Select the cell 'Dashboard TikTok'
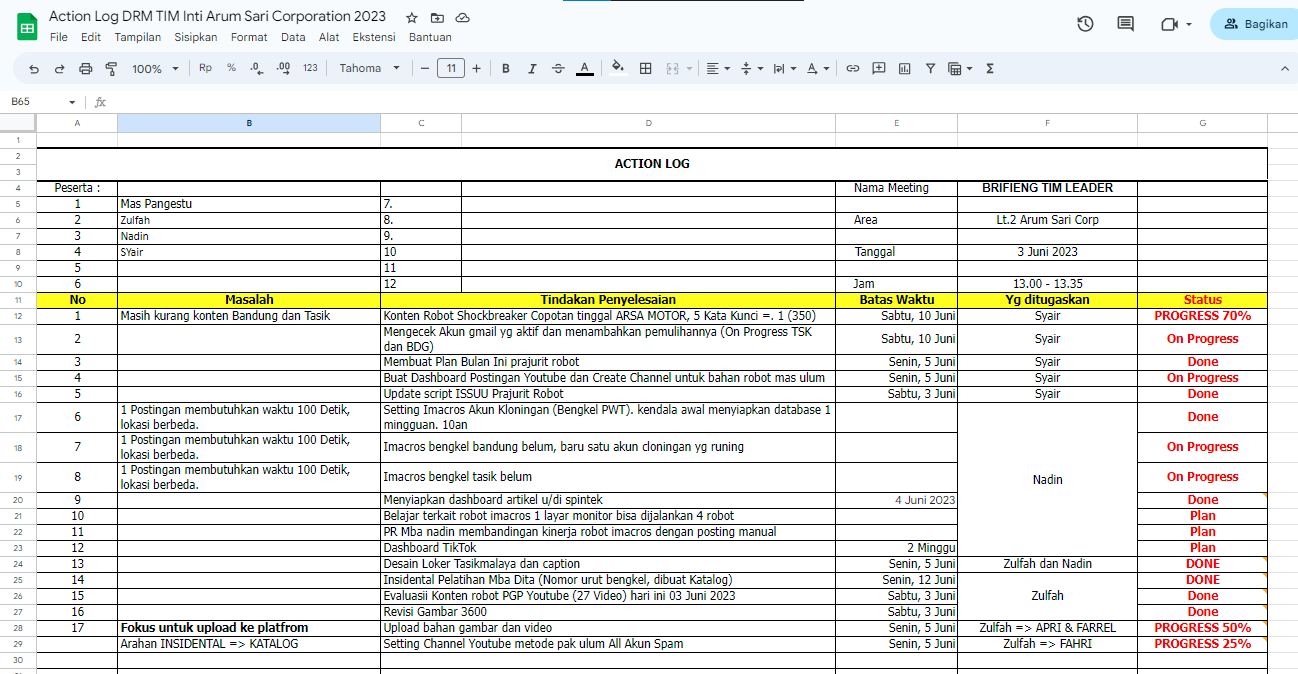This screenshot has width=1298, height=674. point(608,548)
